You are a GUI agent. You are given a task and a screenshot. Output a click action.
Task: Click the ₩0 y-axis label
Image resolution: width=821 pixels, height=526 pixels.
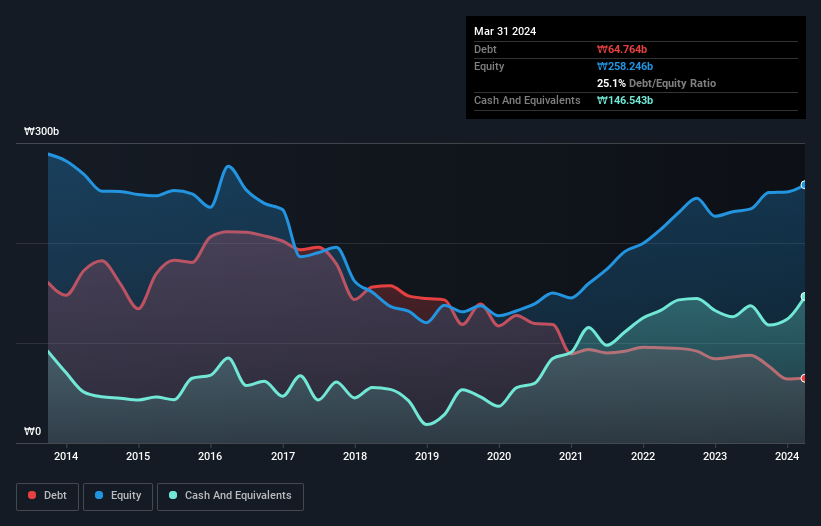[32, 431]
